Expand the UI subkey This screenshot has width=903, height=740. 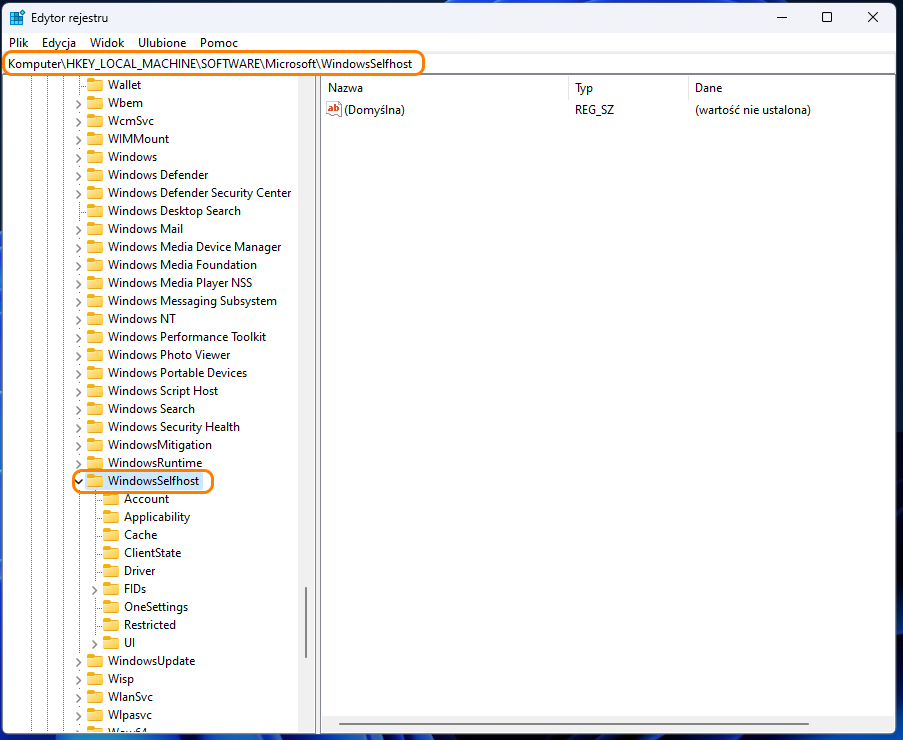pyautogui.click(x=94, y=643)
